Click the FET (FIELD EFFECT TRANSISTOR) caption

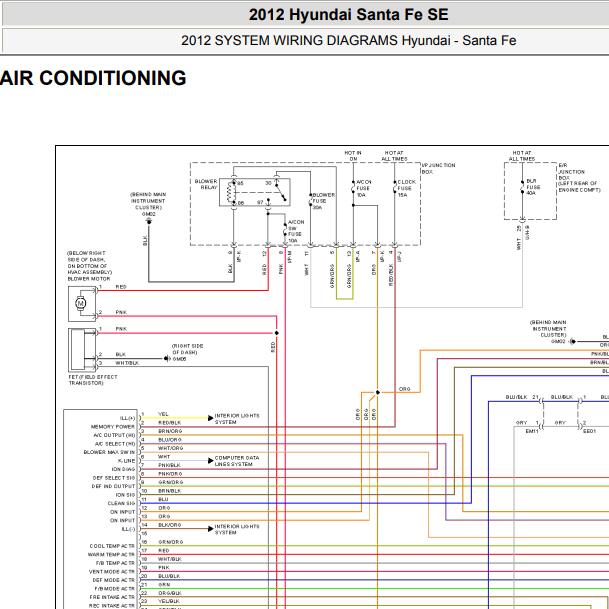(x=93, y=380)
